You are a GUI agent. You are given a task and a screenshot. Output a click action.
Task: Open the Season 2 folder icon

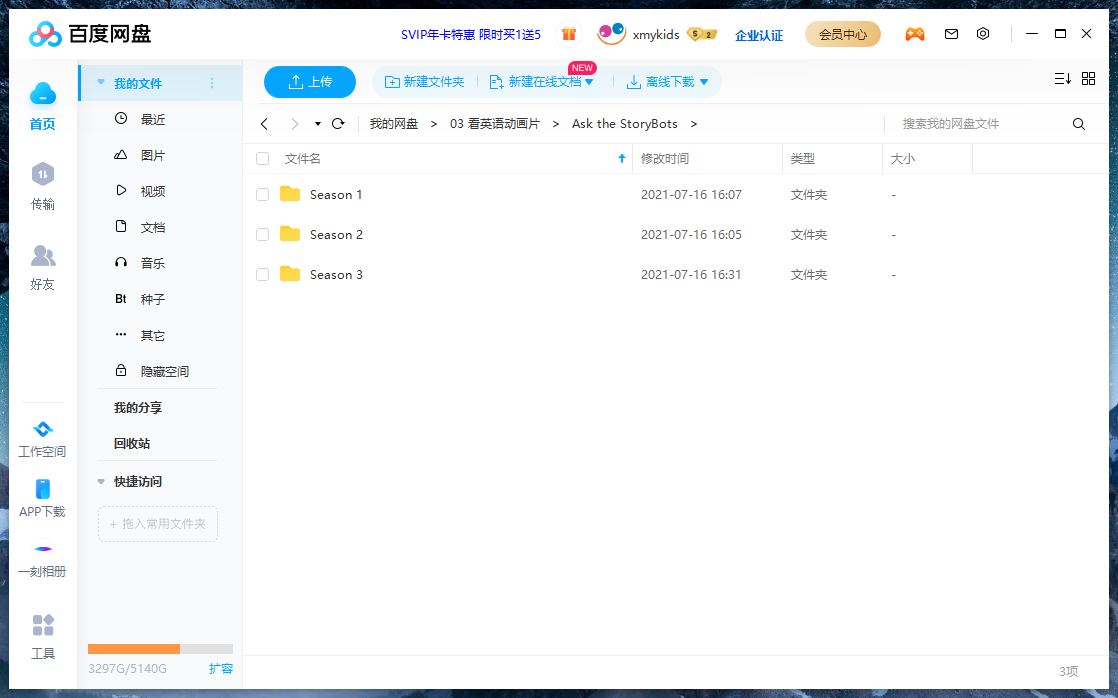289,234
